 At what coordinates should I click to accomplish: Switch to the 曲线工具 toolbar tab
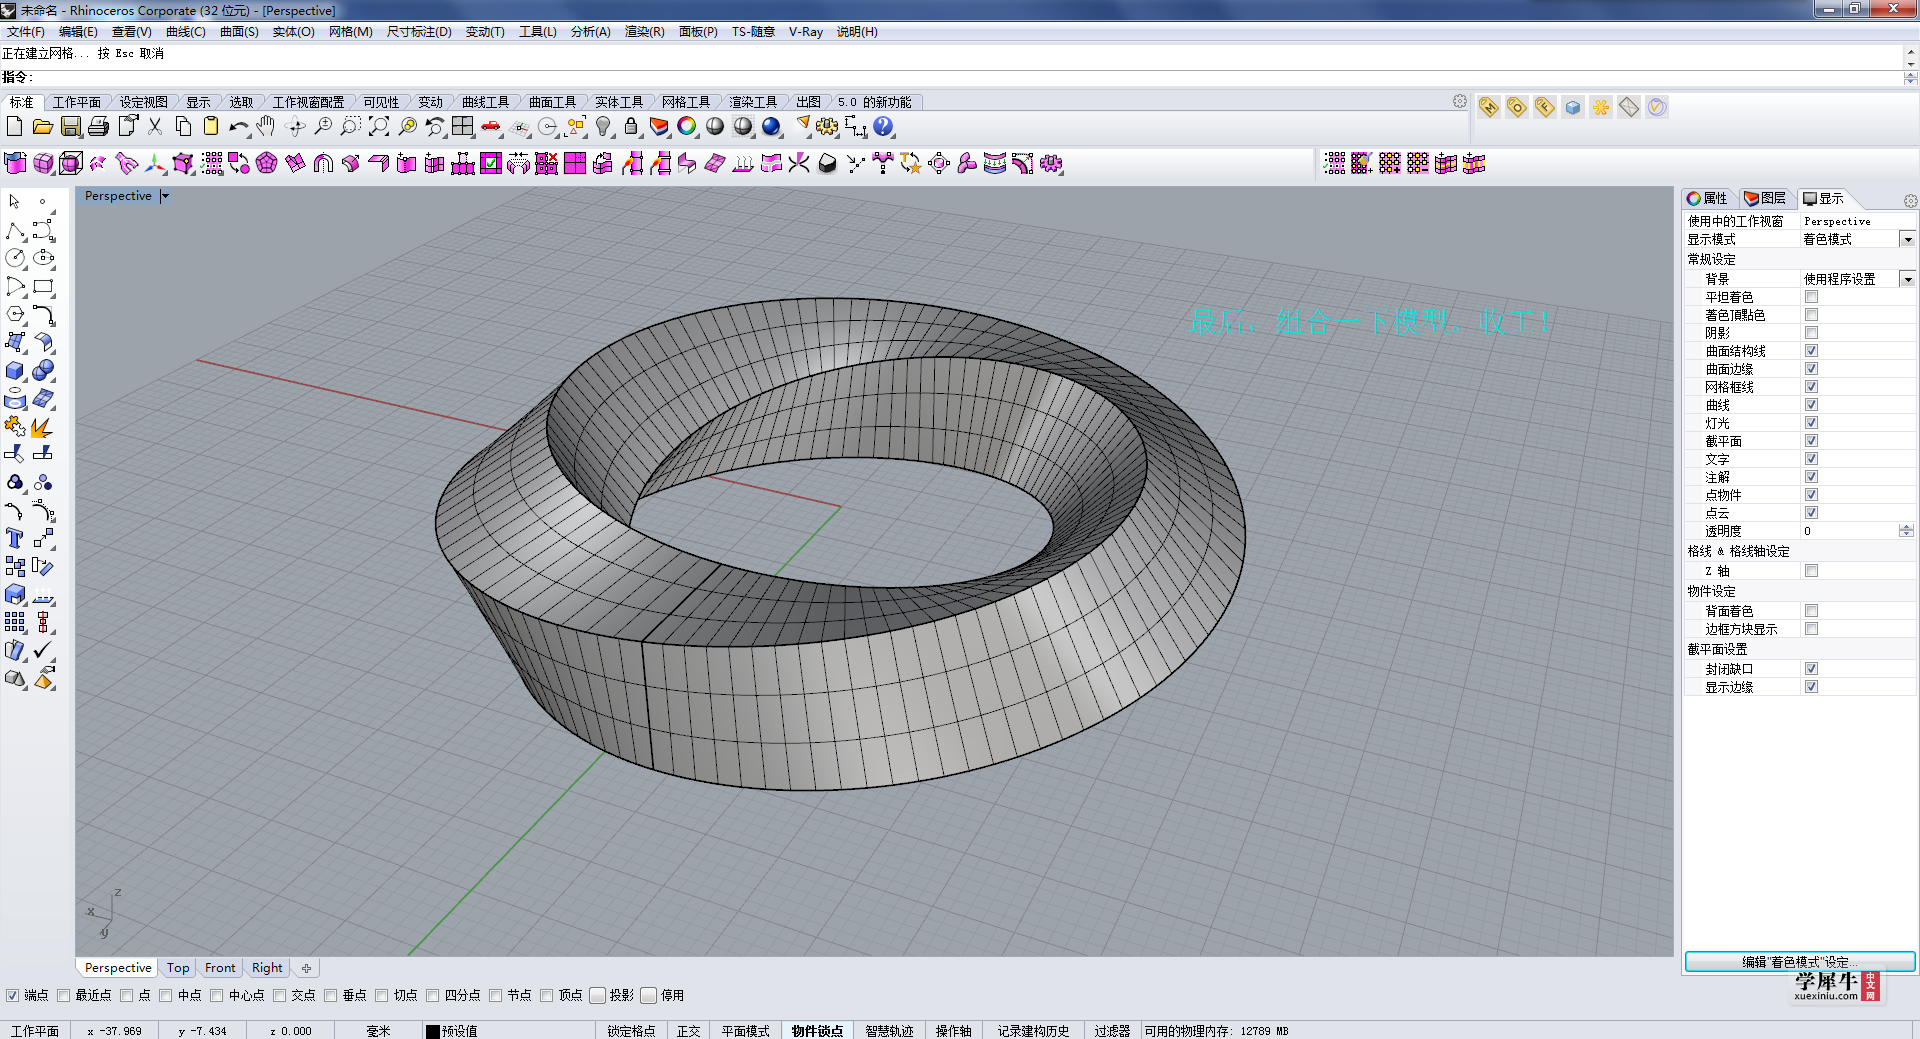485,102
